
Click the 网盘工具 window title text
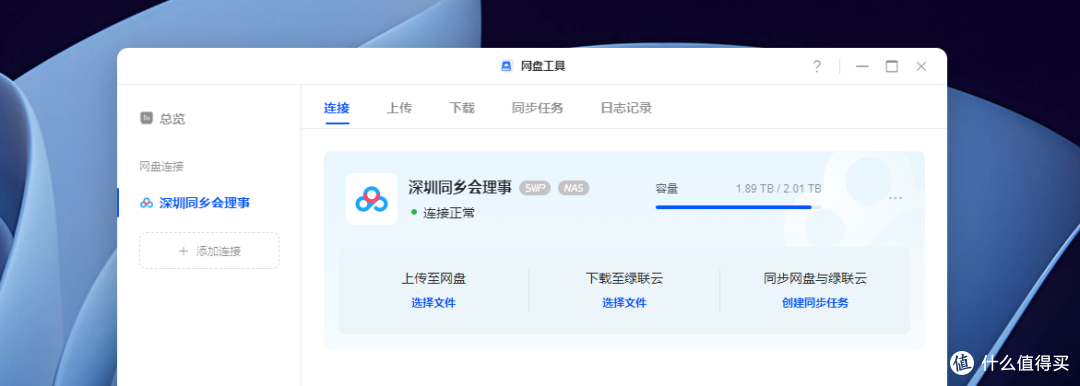coord(543,66)
